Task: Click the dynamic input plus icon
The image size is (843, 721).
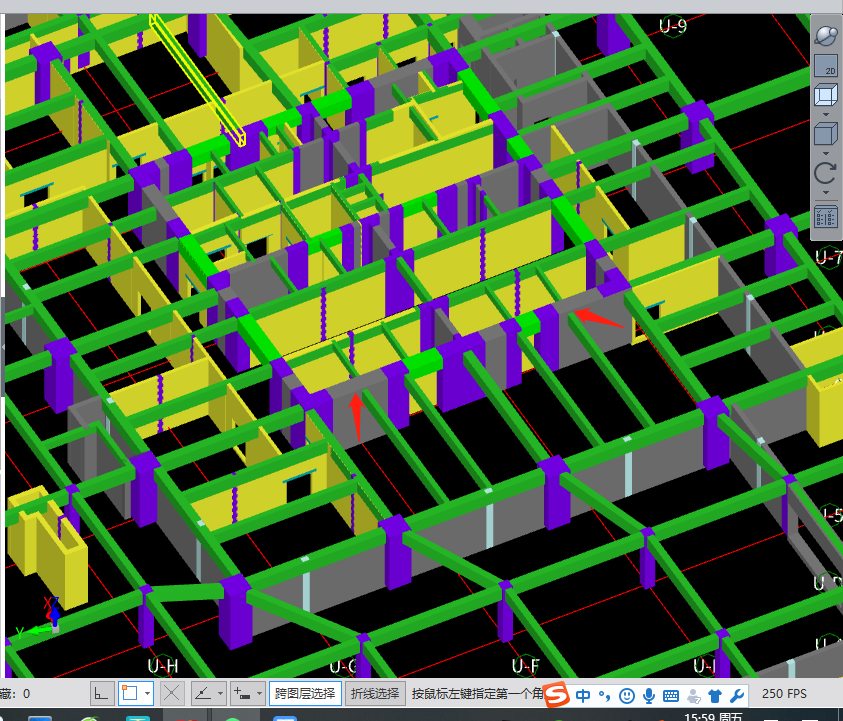Action: 241,694
